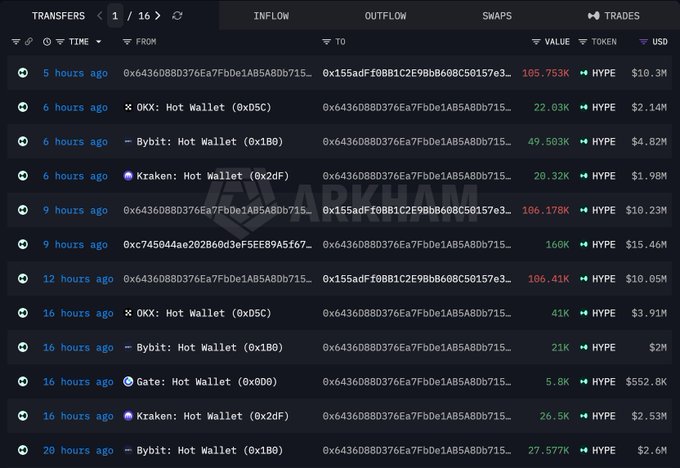Viewport: 680px width, 468px height.
Task: Open chain icon of 20.32K HYPE row
Action: tap(23, 175)
